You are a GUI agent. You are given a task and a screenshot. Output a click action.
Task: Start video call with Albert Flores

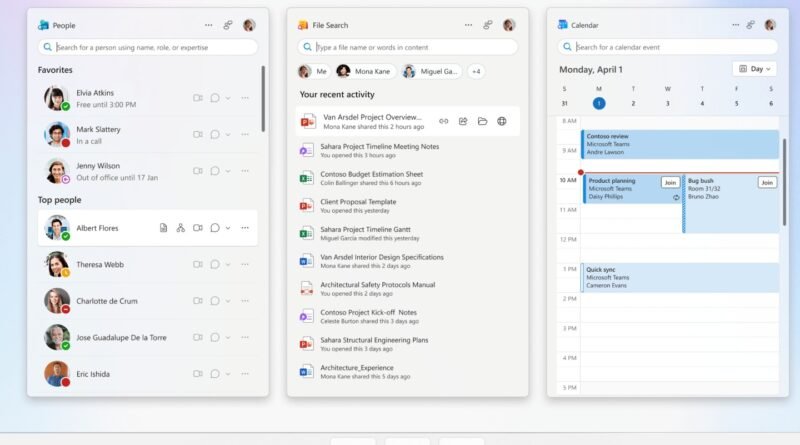point(197,228)
